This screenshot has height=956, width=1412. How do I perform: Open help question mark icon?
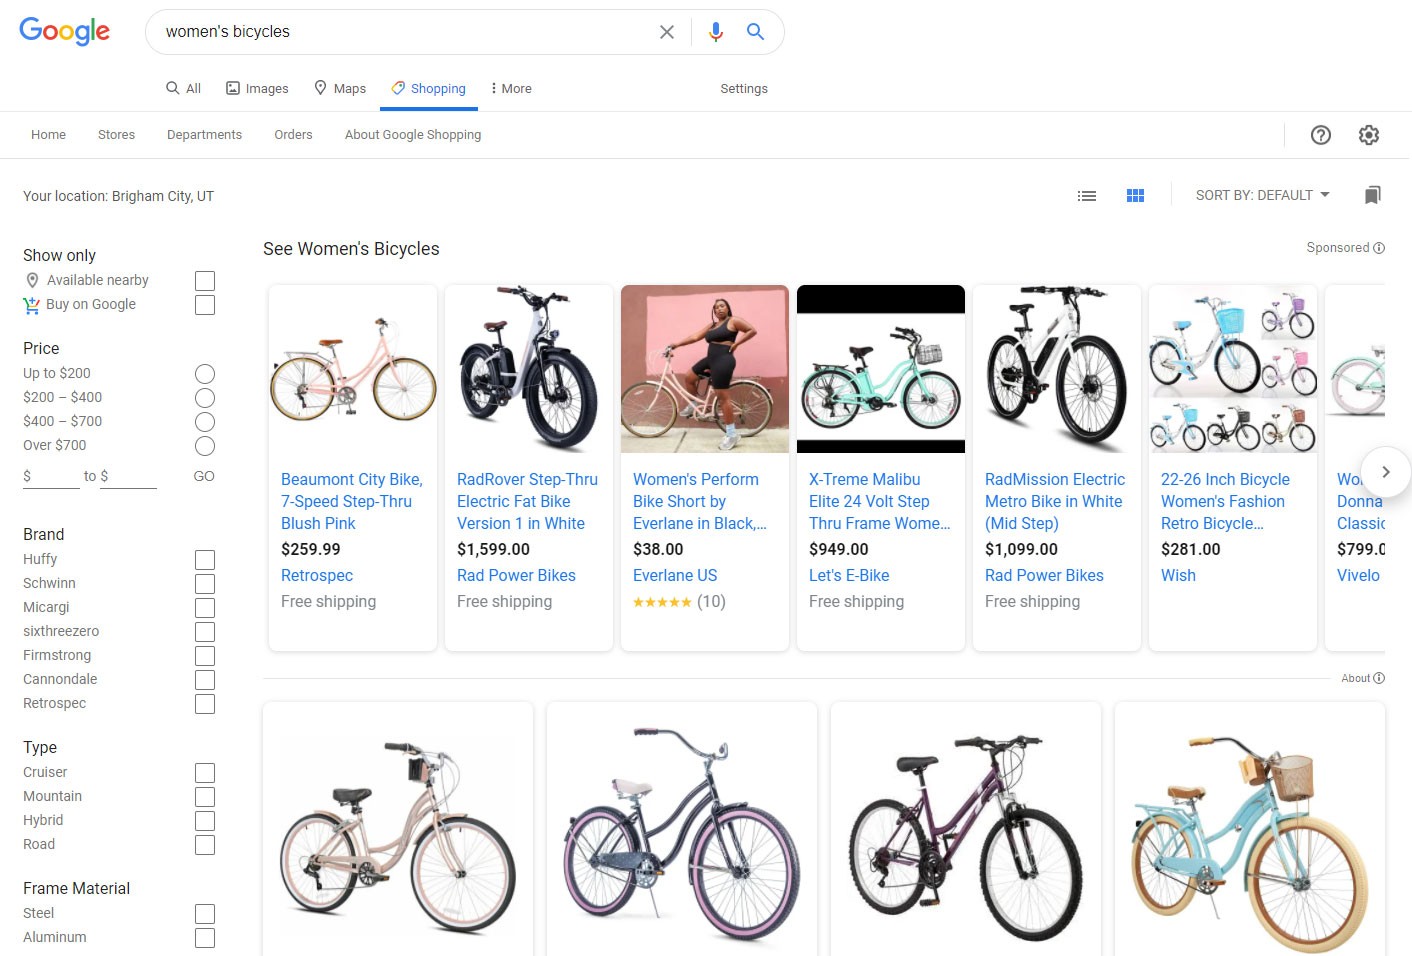click(x=1321, y=135)
